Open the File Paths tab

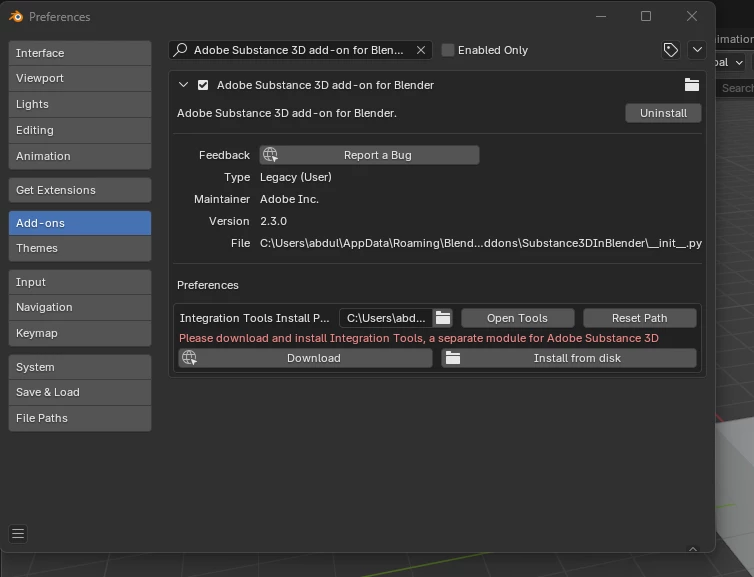[x=80, y=418]
